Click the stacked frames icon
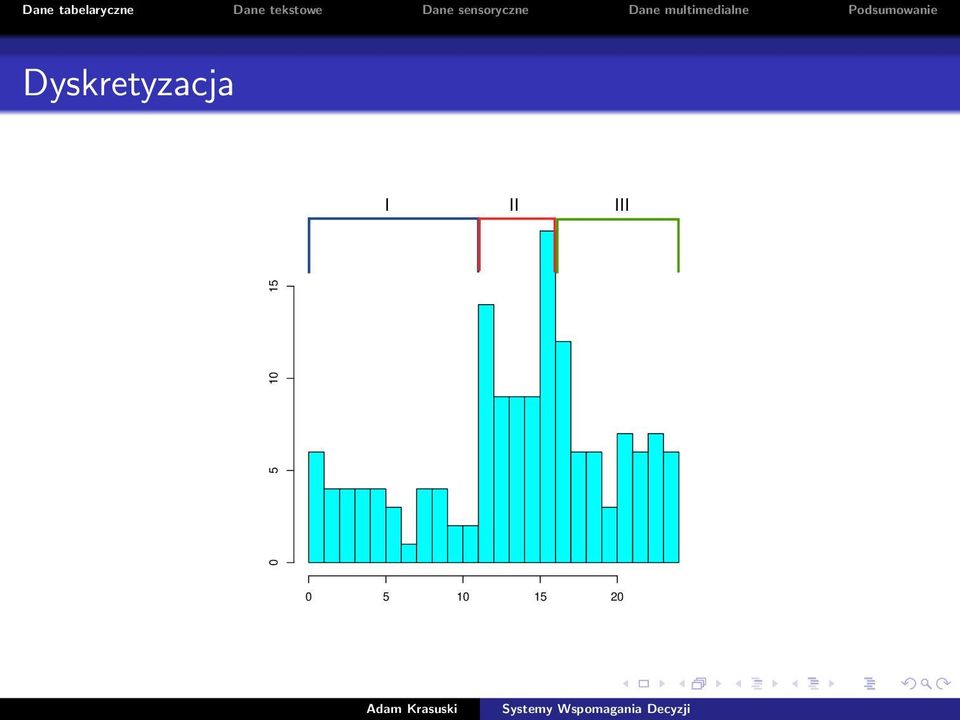 699,683
